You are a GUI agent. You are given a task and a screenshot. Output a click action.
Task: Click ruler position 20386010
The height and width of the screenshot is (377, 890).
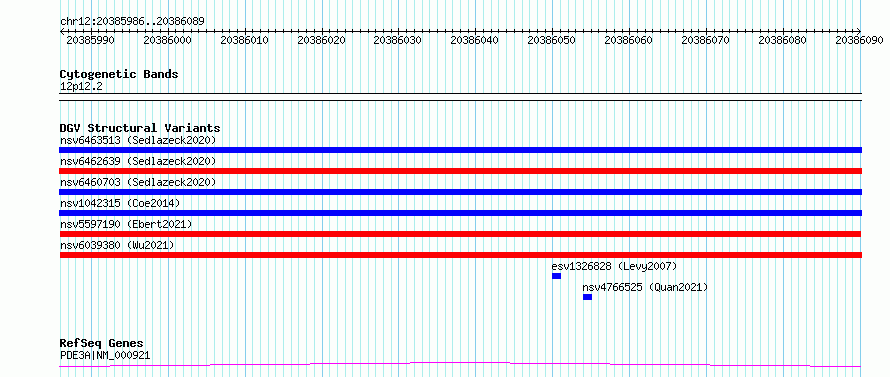[x=244, y=40]
